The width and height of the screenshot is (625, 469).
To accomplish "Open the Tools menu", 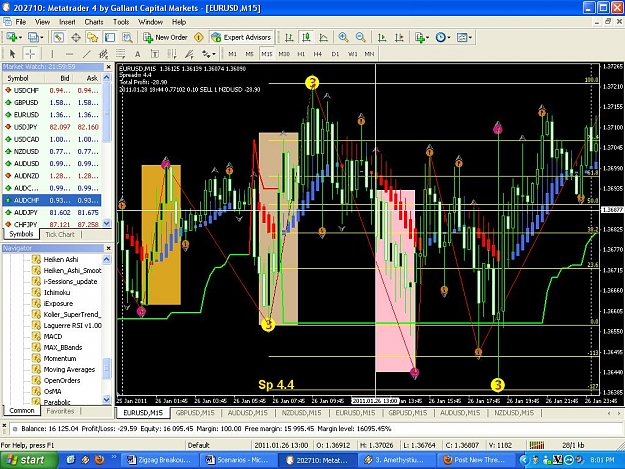I will pyautogui.click(x=121, y=22).
